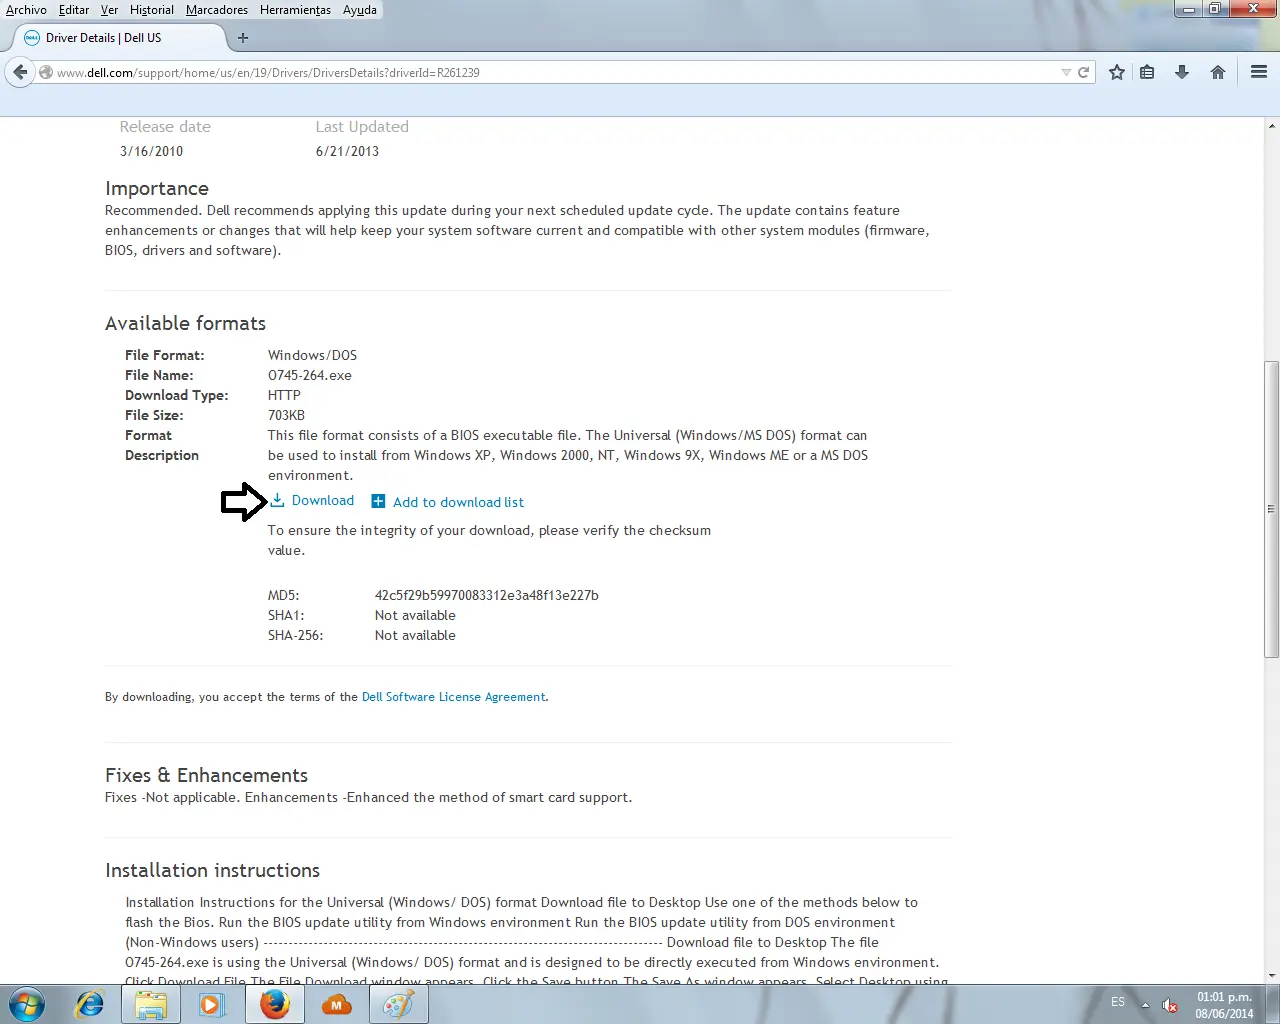Show the bookmarks list
This screenshot has width=1280, height=1024.
coord(1147,72)
